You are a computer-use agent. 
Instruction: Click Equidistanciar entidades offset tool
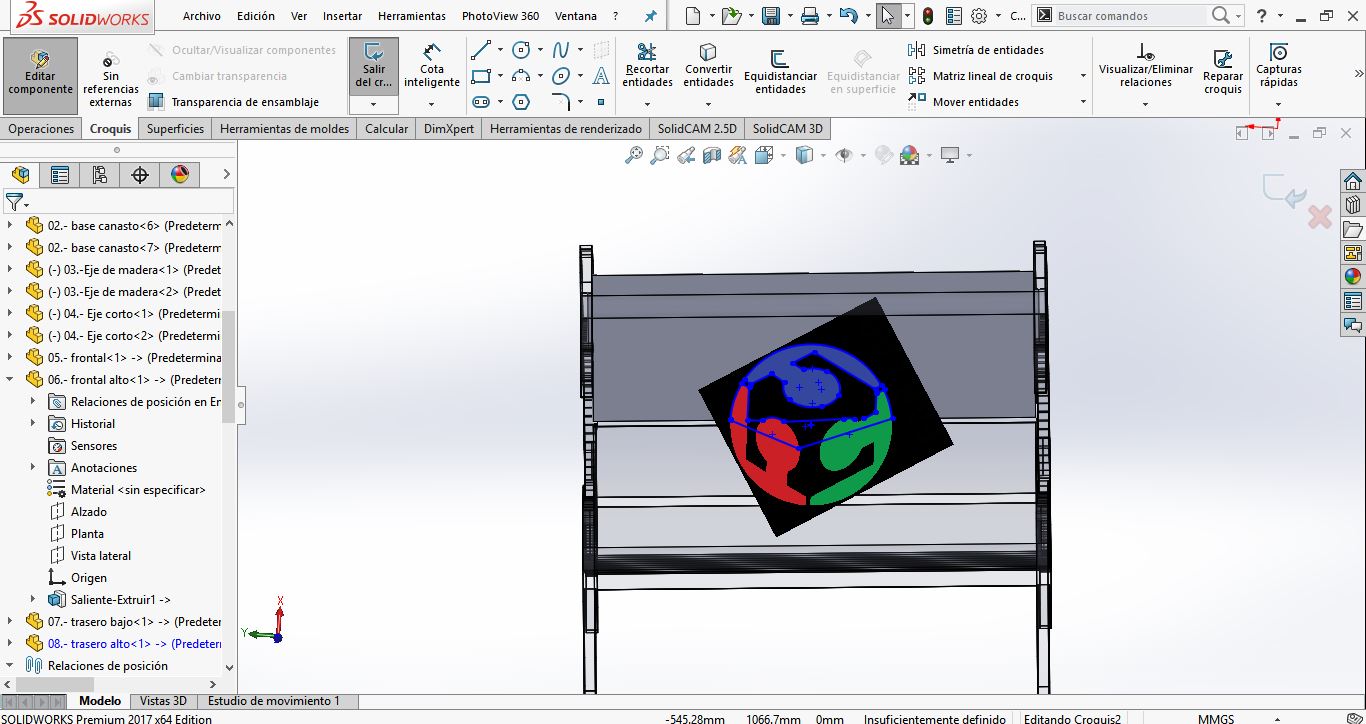781,72
